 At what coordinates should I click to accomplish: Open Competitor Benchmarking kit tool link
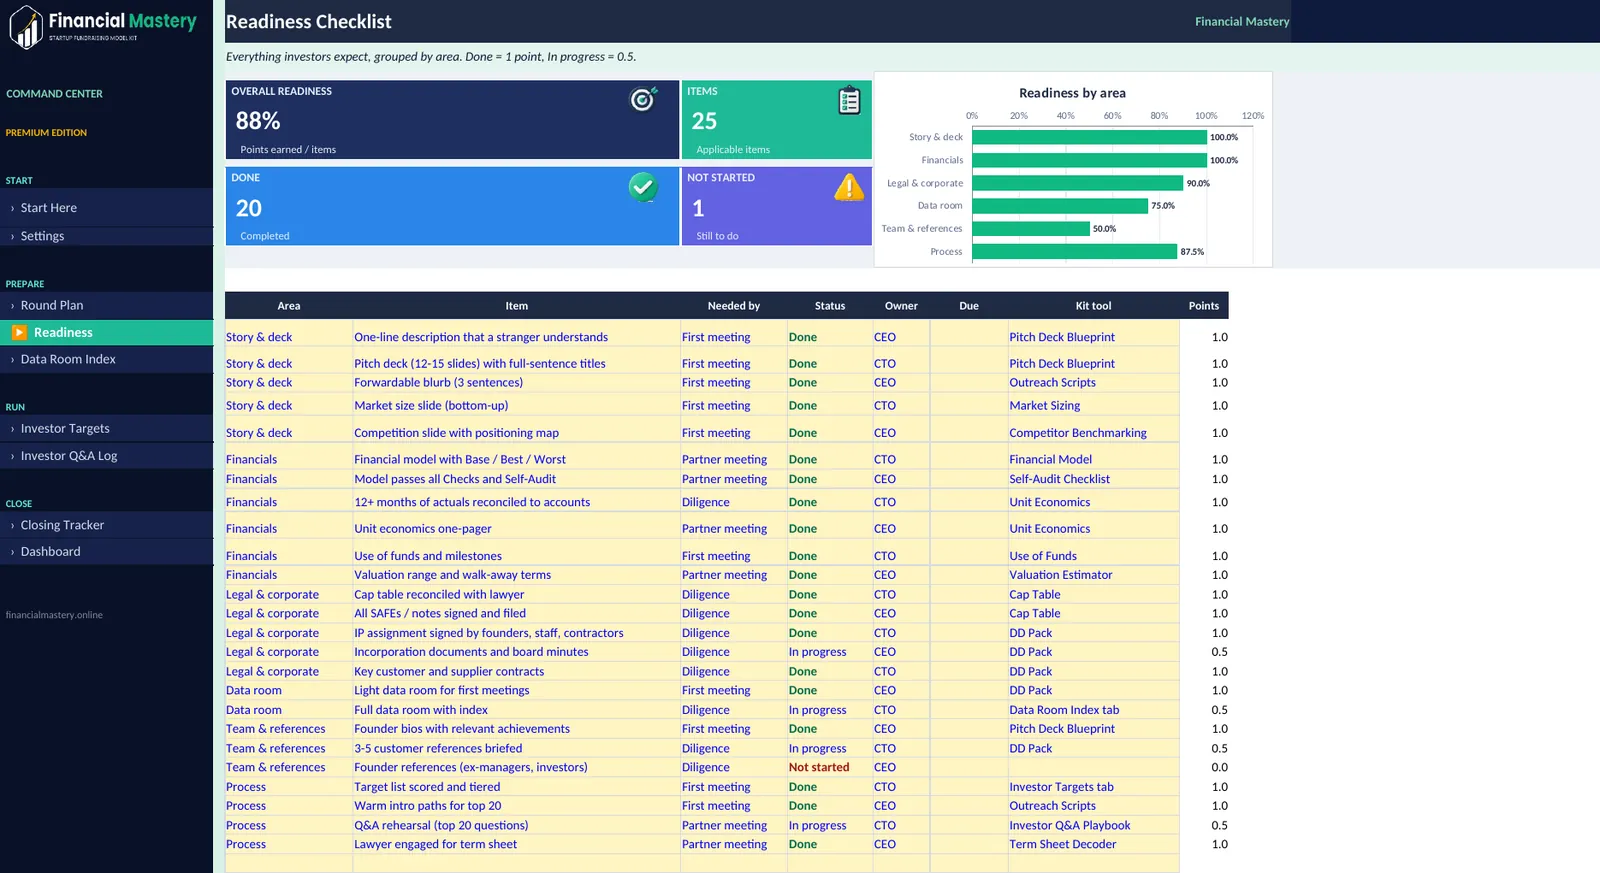[1078, 433]
